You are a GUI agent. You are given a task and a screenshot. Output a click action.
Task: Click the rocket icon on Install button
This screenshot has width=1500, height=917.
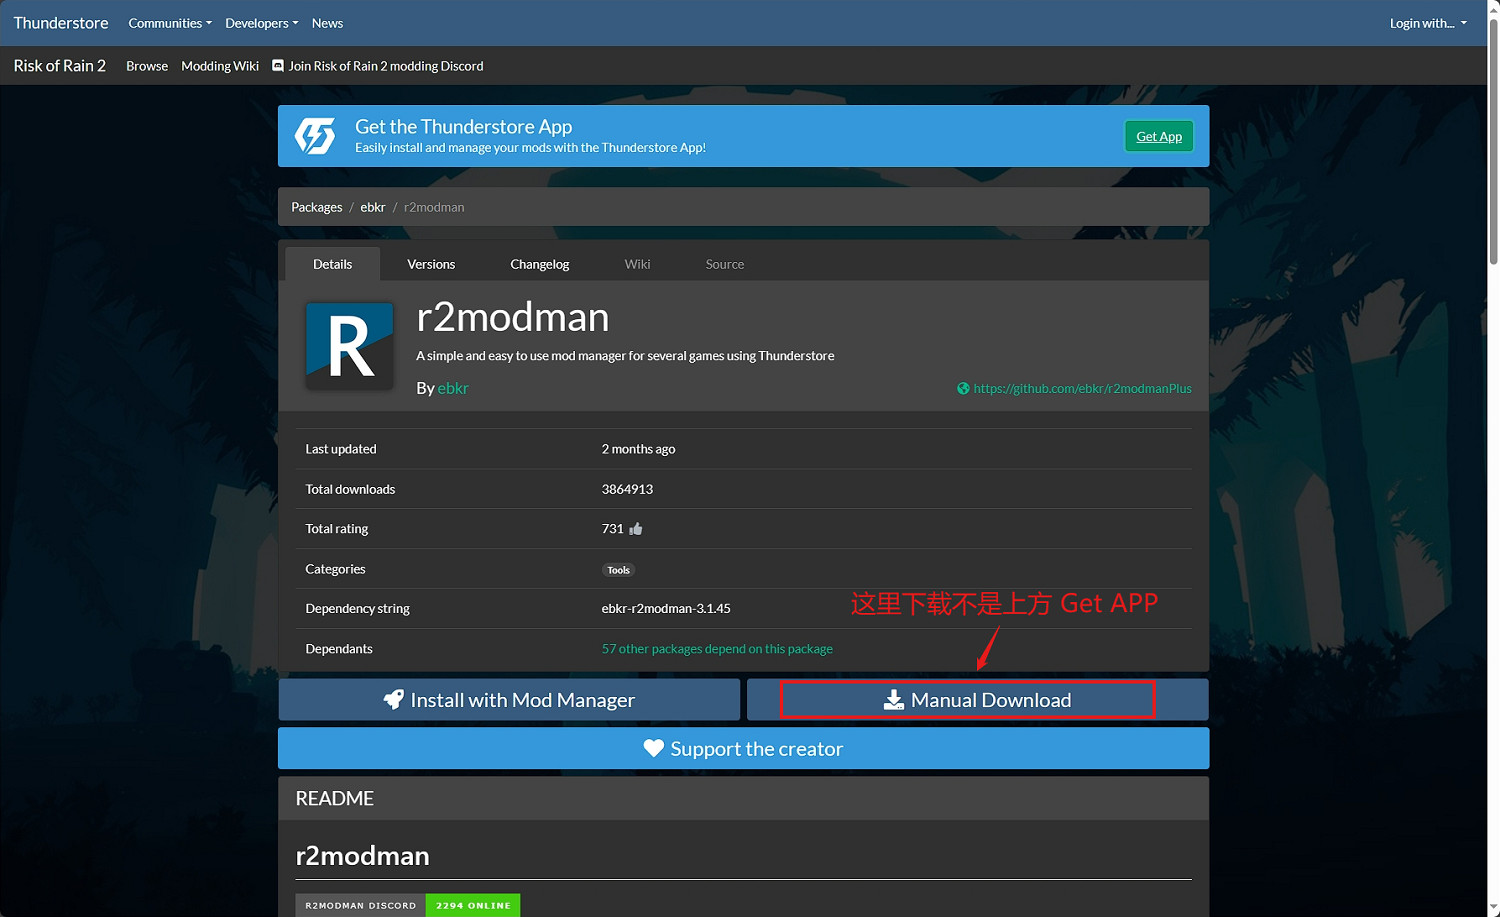coord(394,700)
